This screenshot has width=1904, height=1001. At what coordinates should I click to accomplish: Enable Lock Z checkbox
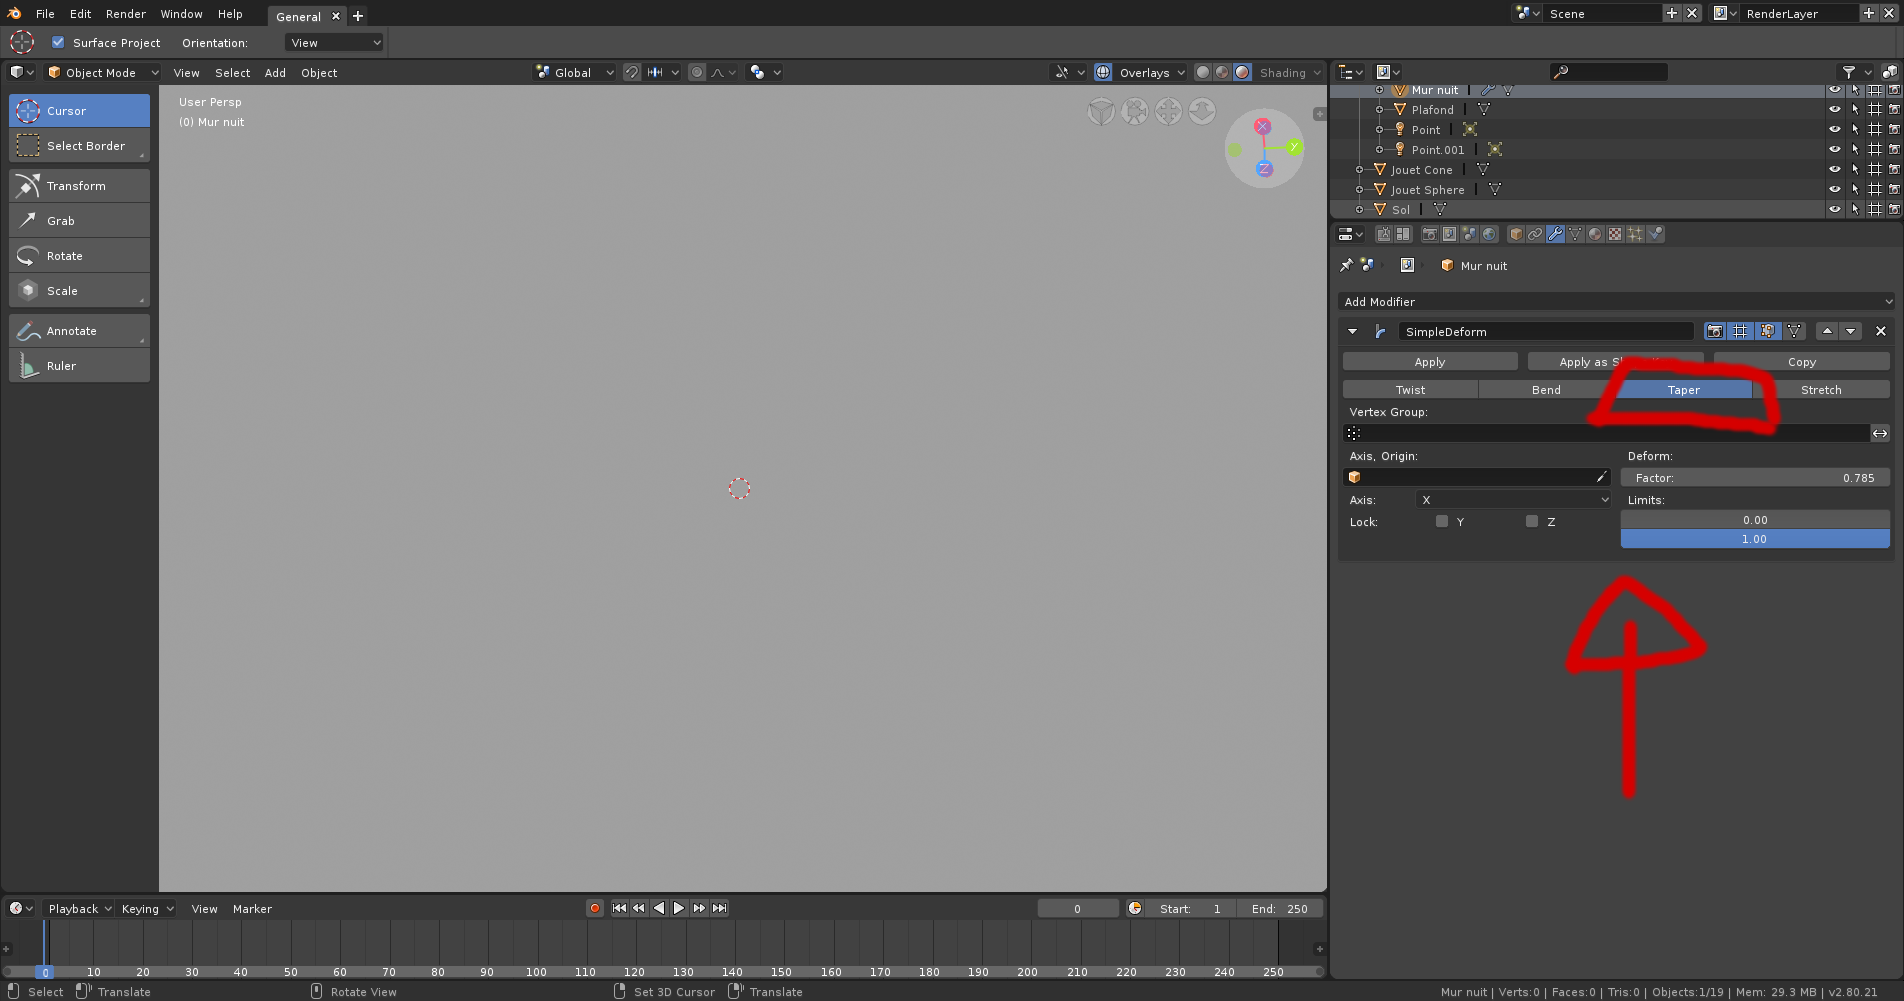tap(1531, 521)
